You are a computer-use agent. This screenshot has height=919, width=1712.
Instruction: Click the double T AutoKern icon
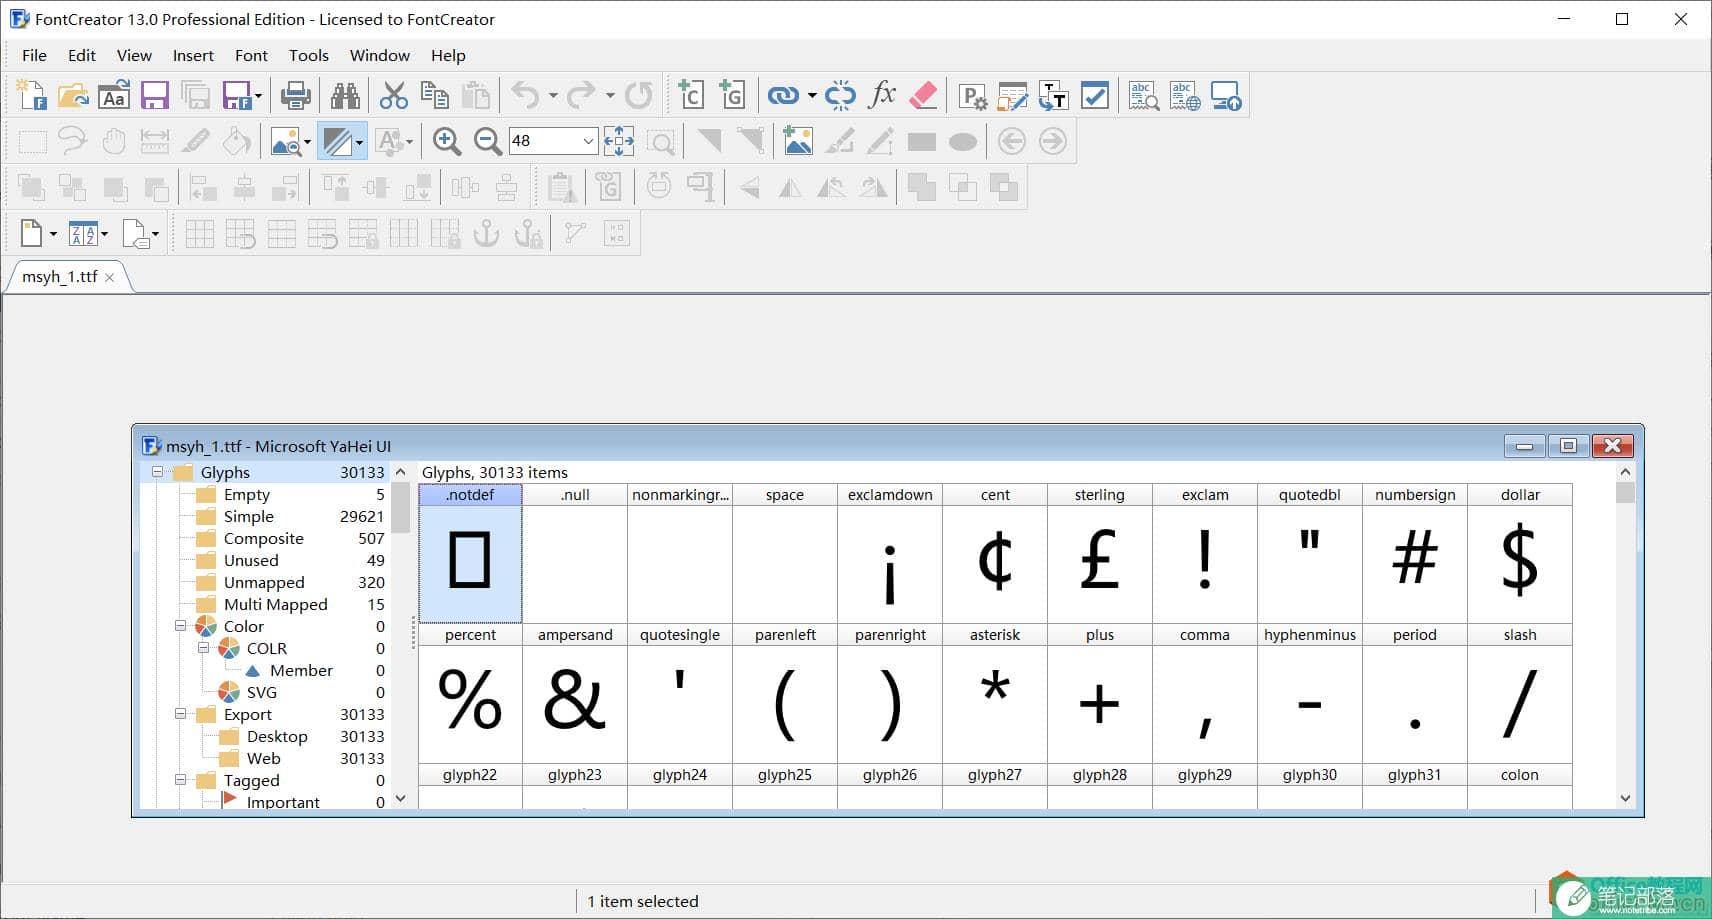coord(1054,96)
